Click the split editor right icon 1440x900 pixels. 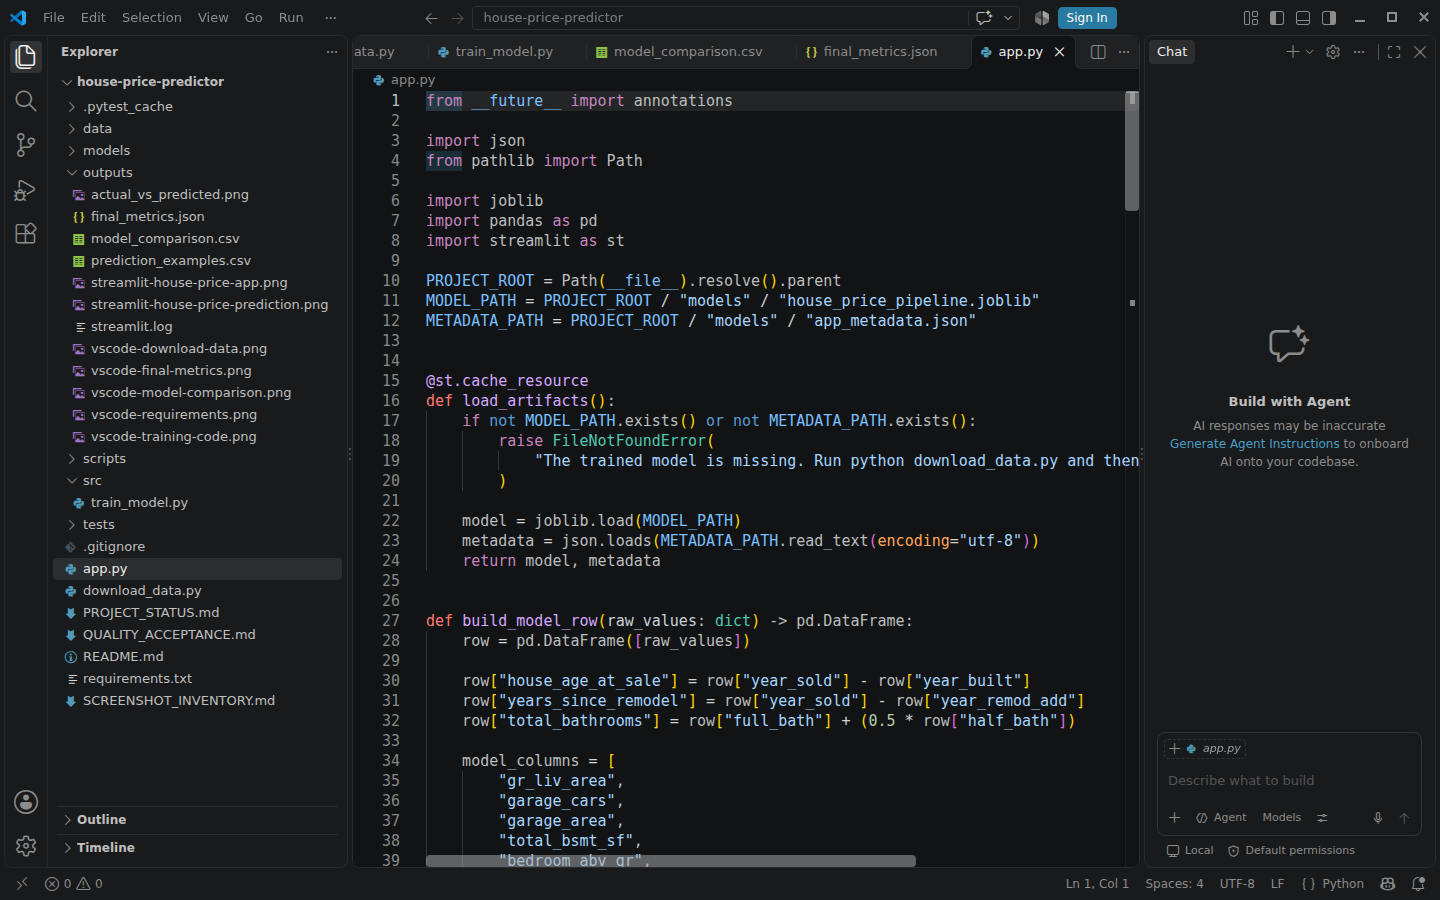point(1098,52)
